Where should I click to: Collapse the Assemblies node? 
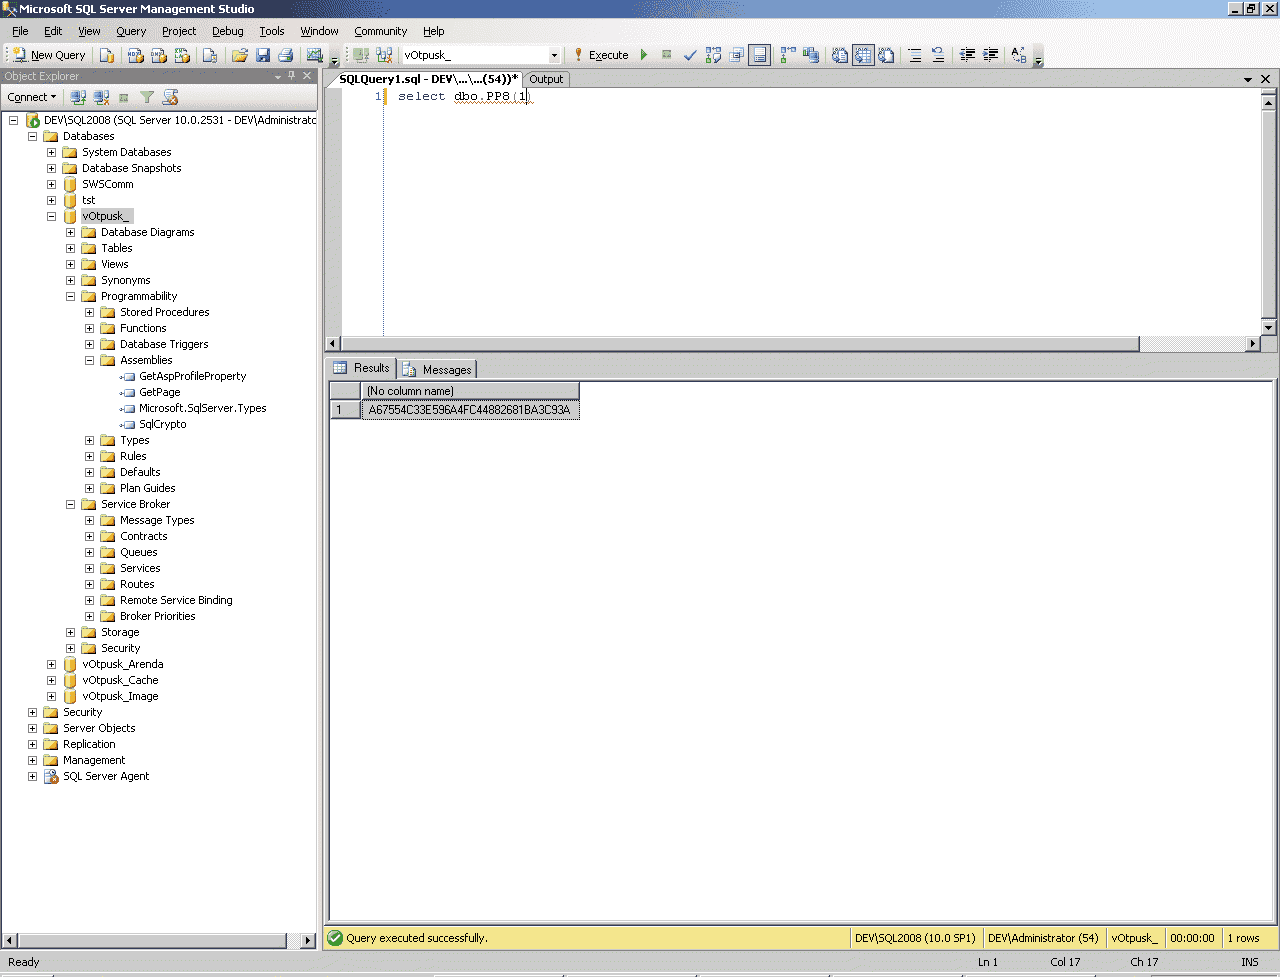89,360
